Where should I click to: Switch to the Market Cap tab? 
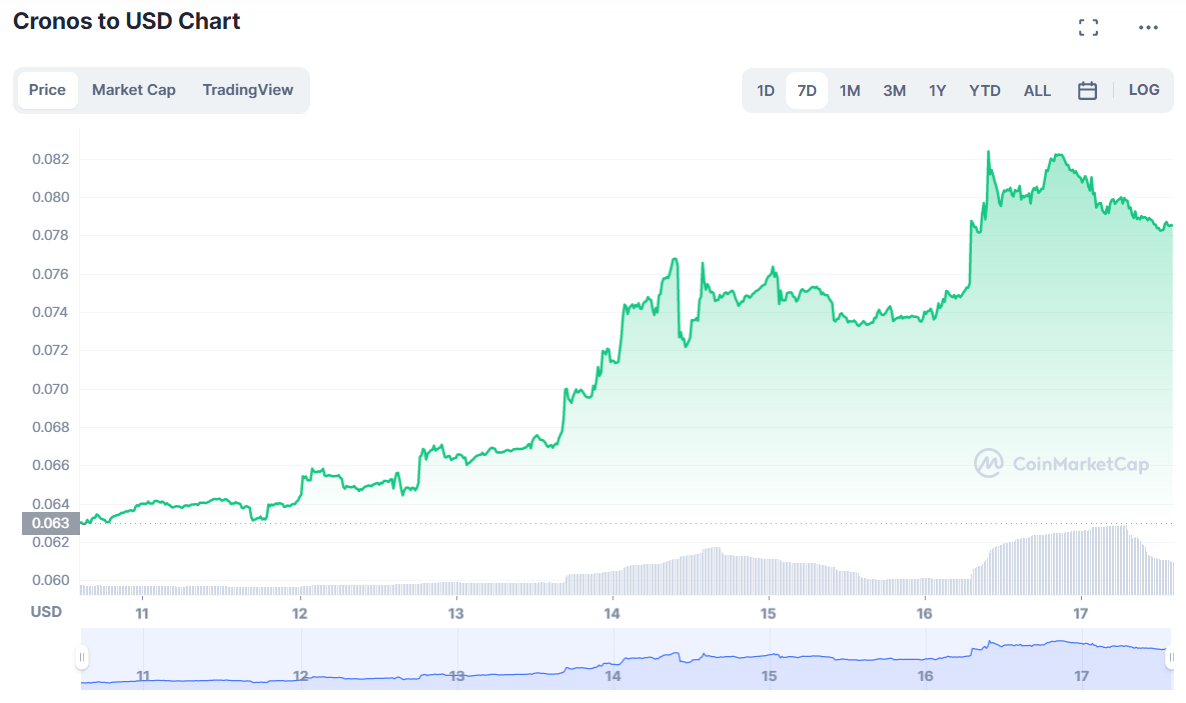point(134,90)
